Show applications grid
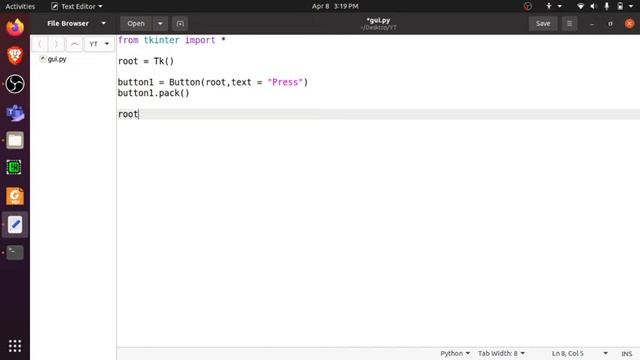The height and width of the screenshot is (360, 640). tap(15, 346)
